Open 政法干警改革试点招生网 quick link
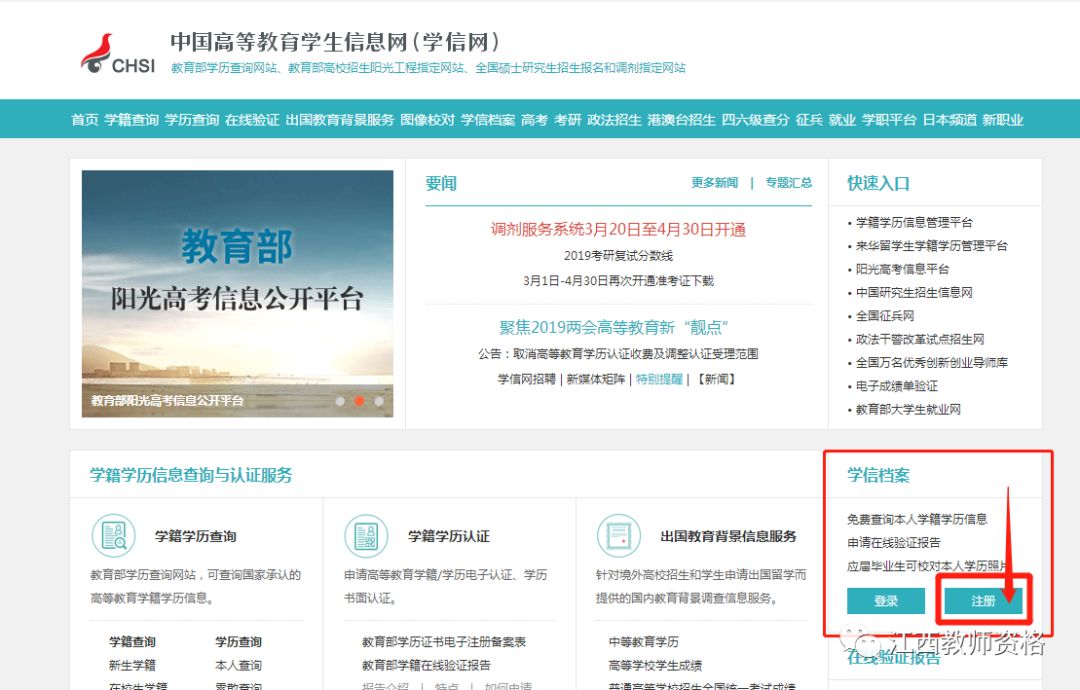The width and height of the screenshot is (1080, 690). coord(920,339)
